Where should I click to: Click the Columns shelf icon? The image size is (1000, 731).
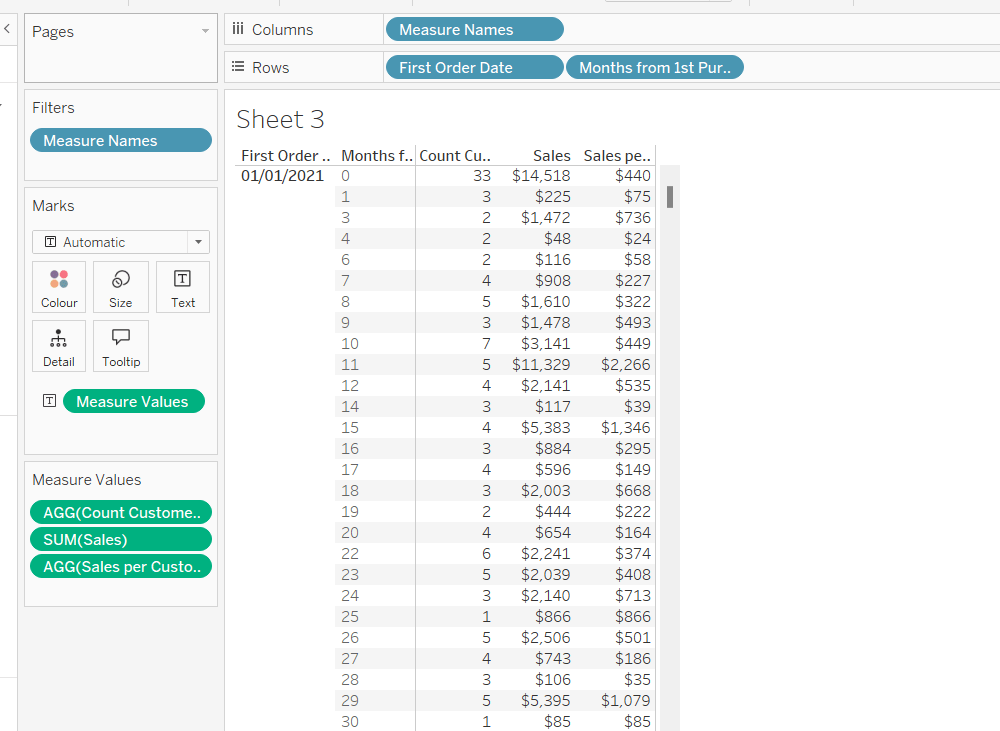[238, 30]
